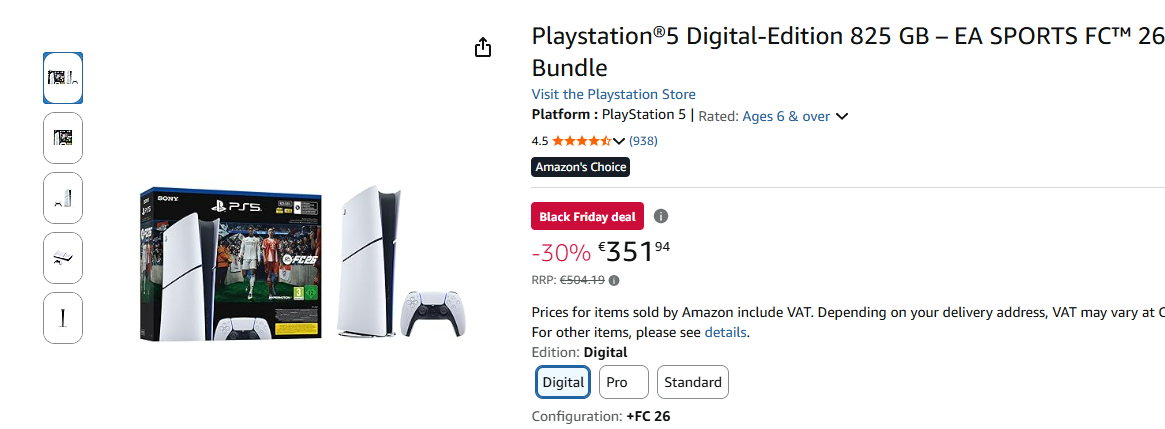Click the info icon next to RRP
This screenshot has height=429, width=1165.
coord(614,280)
